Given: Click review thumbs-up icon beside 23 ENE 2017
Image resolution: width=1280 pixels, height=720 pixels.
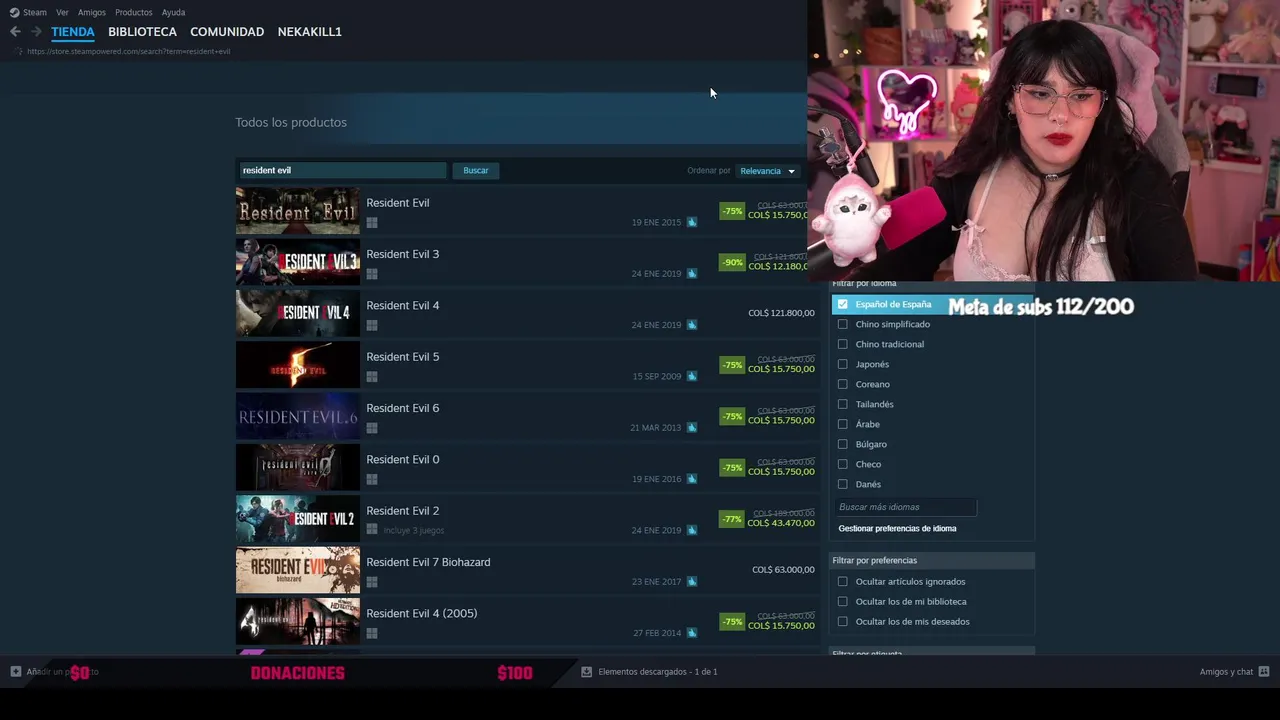Looking at the screenshot, I should point(691,581).
